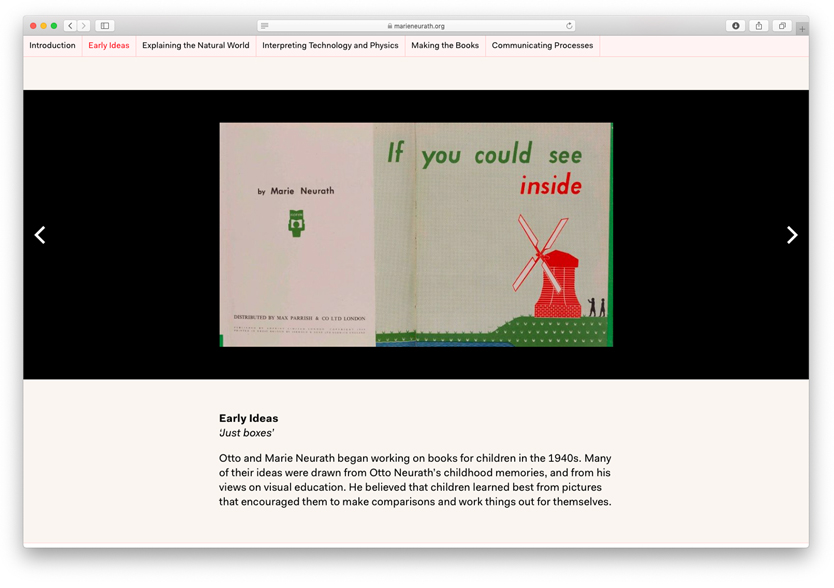
Task: Go back using Safari's back arrow
Action: (x=70, y=26)
